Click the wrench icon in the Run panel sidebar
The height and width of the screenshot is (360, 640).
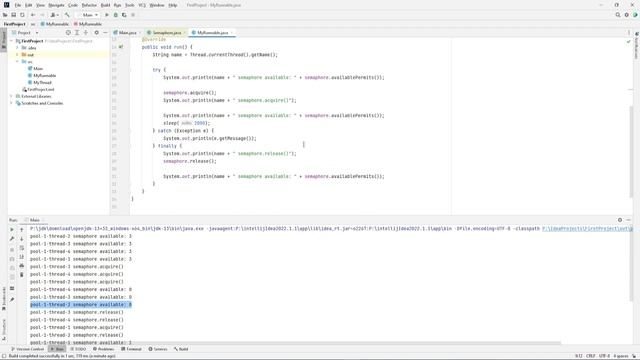coord(12,238)
